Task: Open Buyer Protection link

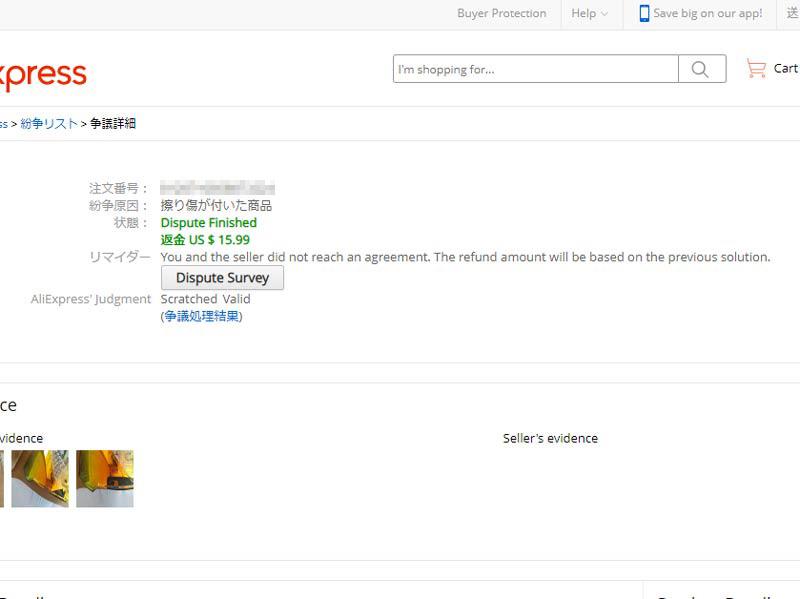Action: click(502, 13)
